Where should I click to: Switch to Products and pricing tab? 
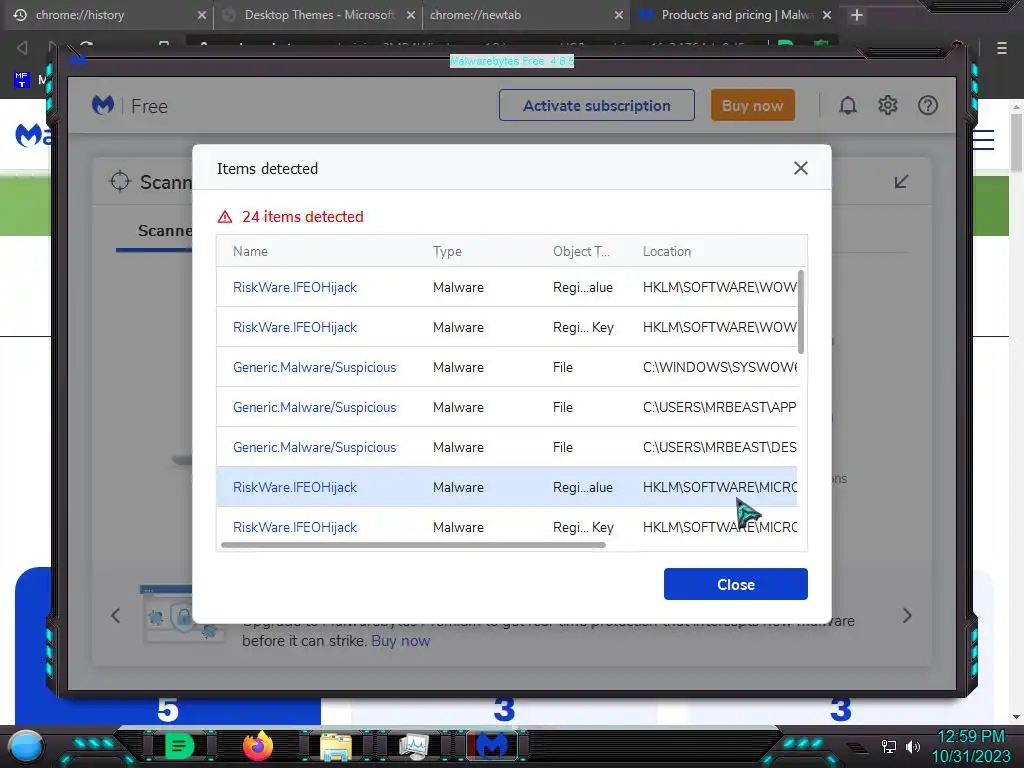[x=737, y=15]
